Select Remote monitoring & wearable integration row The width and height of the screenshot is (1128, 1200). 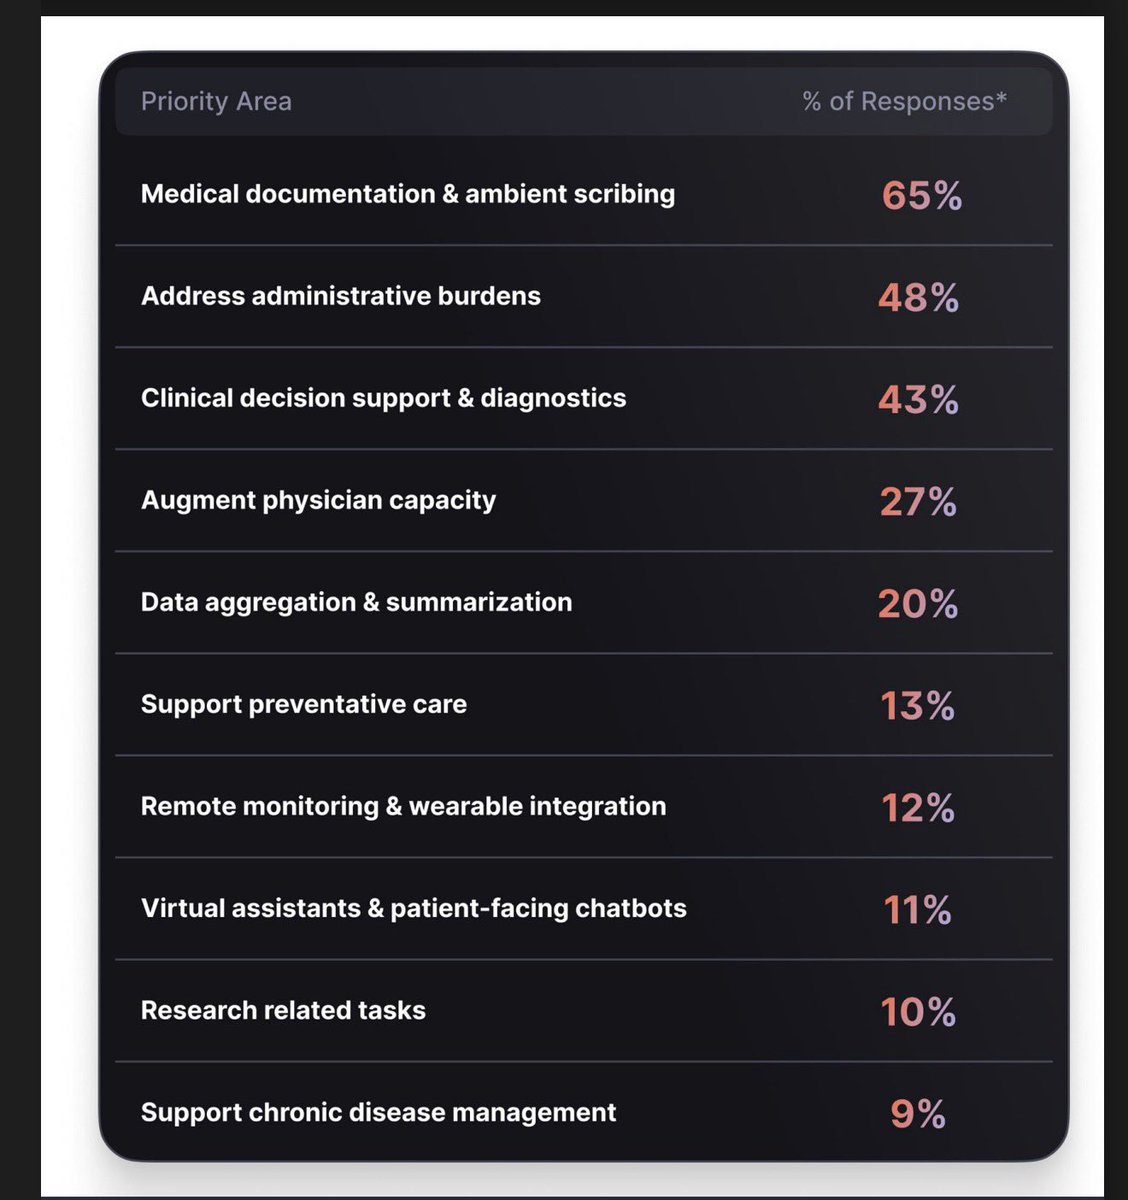[403, 806]
